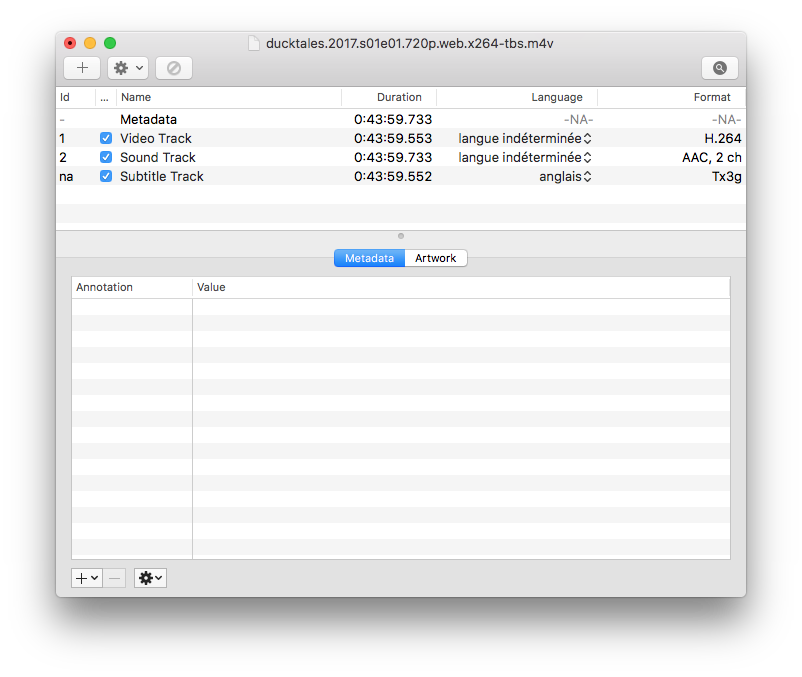Click the Tx3g format cell
The height and width of the screenshot is (677, 802).
726,176
